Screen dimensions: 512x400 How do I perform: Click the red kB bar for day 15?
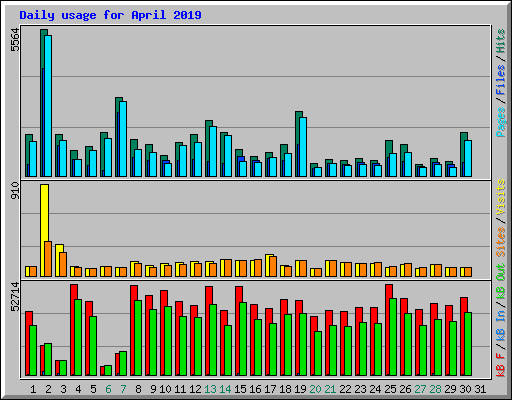(x=239, y=331)
